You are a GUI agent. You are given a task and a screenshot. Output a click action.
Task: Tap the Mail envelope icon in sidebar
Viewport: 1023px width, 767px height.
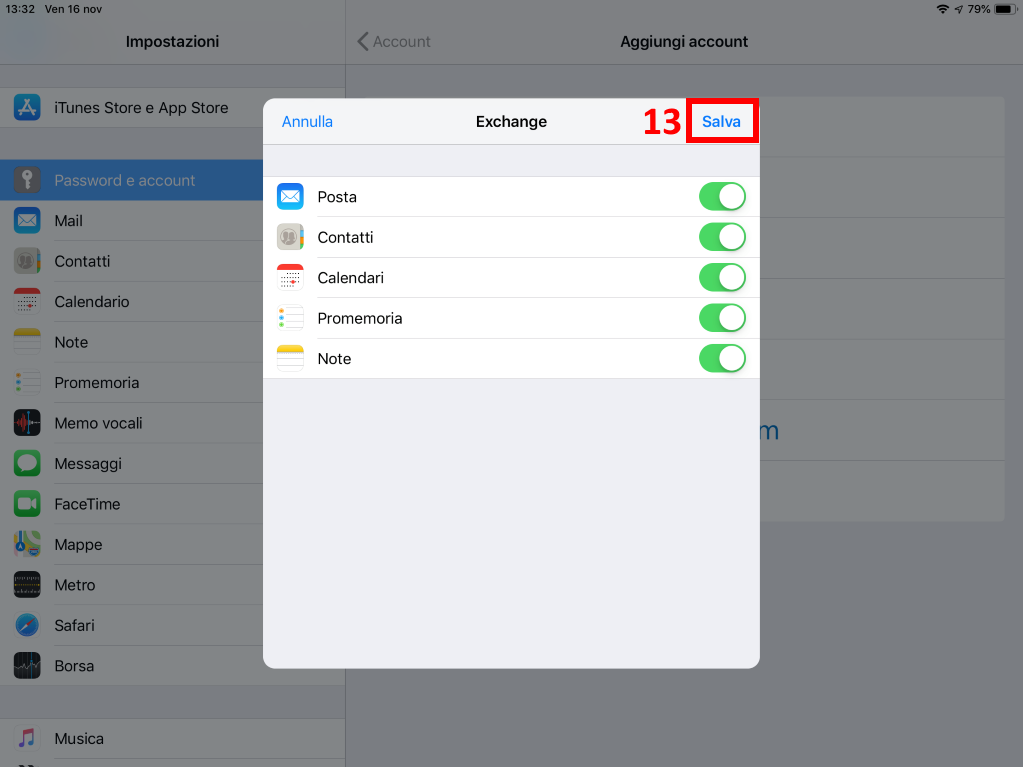(x=27, y=220)
